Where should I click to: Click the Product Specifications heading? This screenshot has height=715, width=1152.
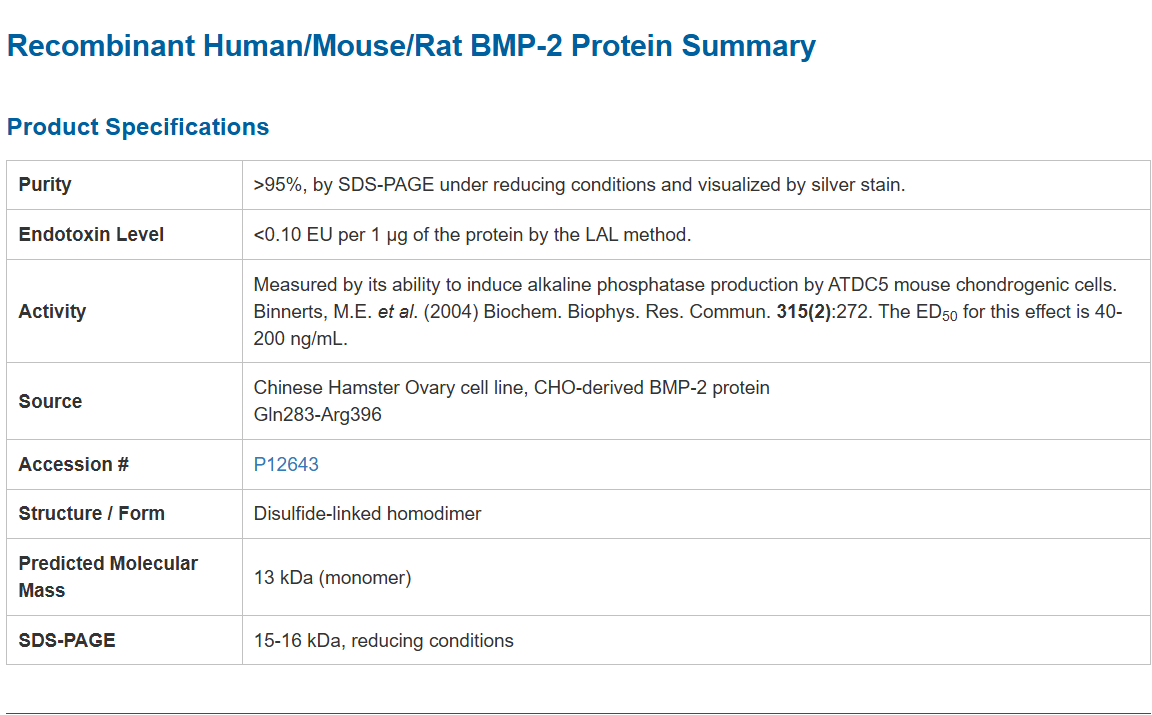(x=138, y=127)
